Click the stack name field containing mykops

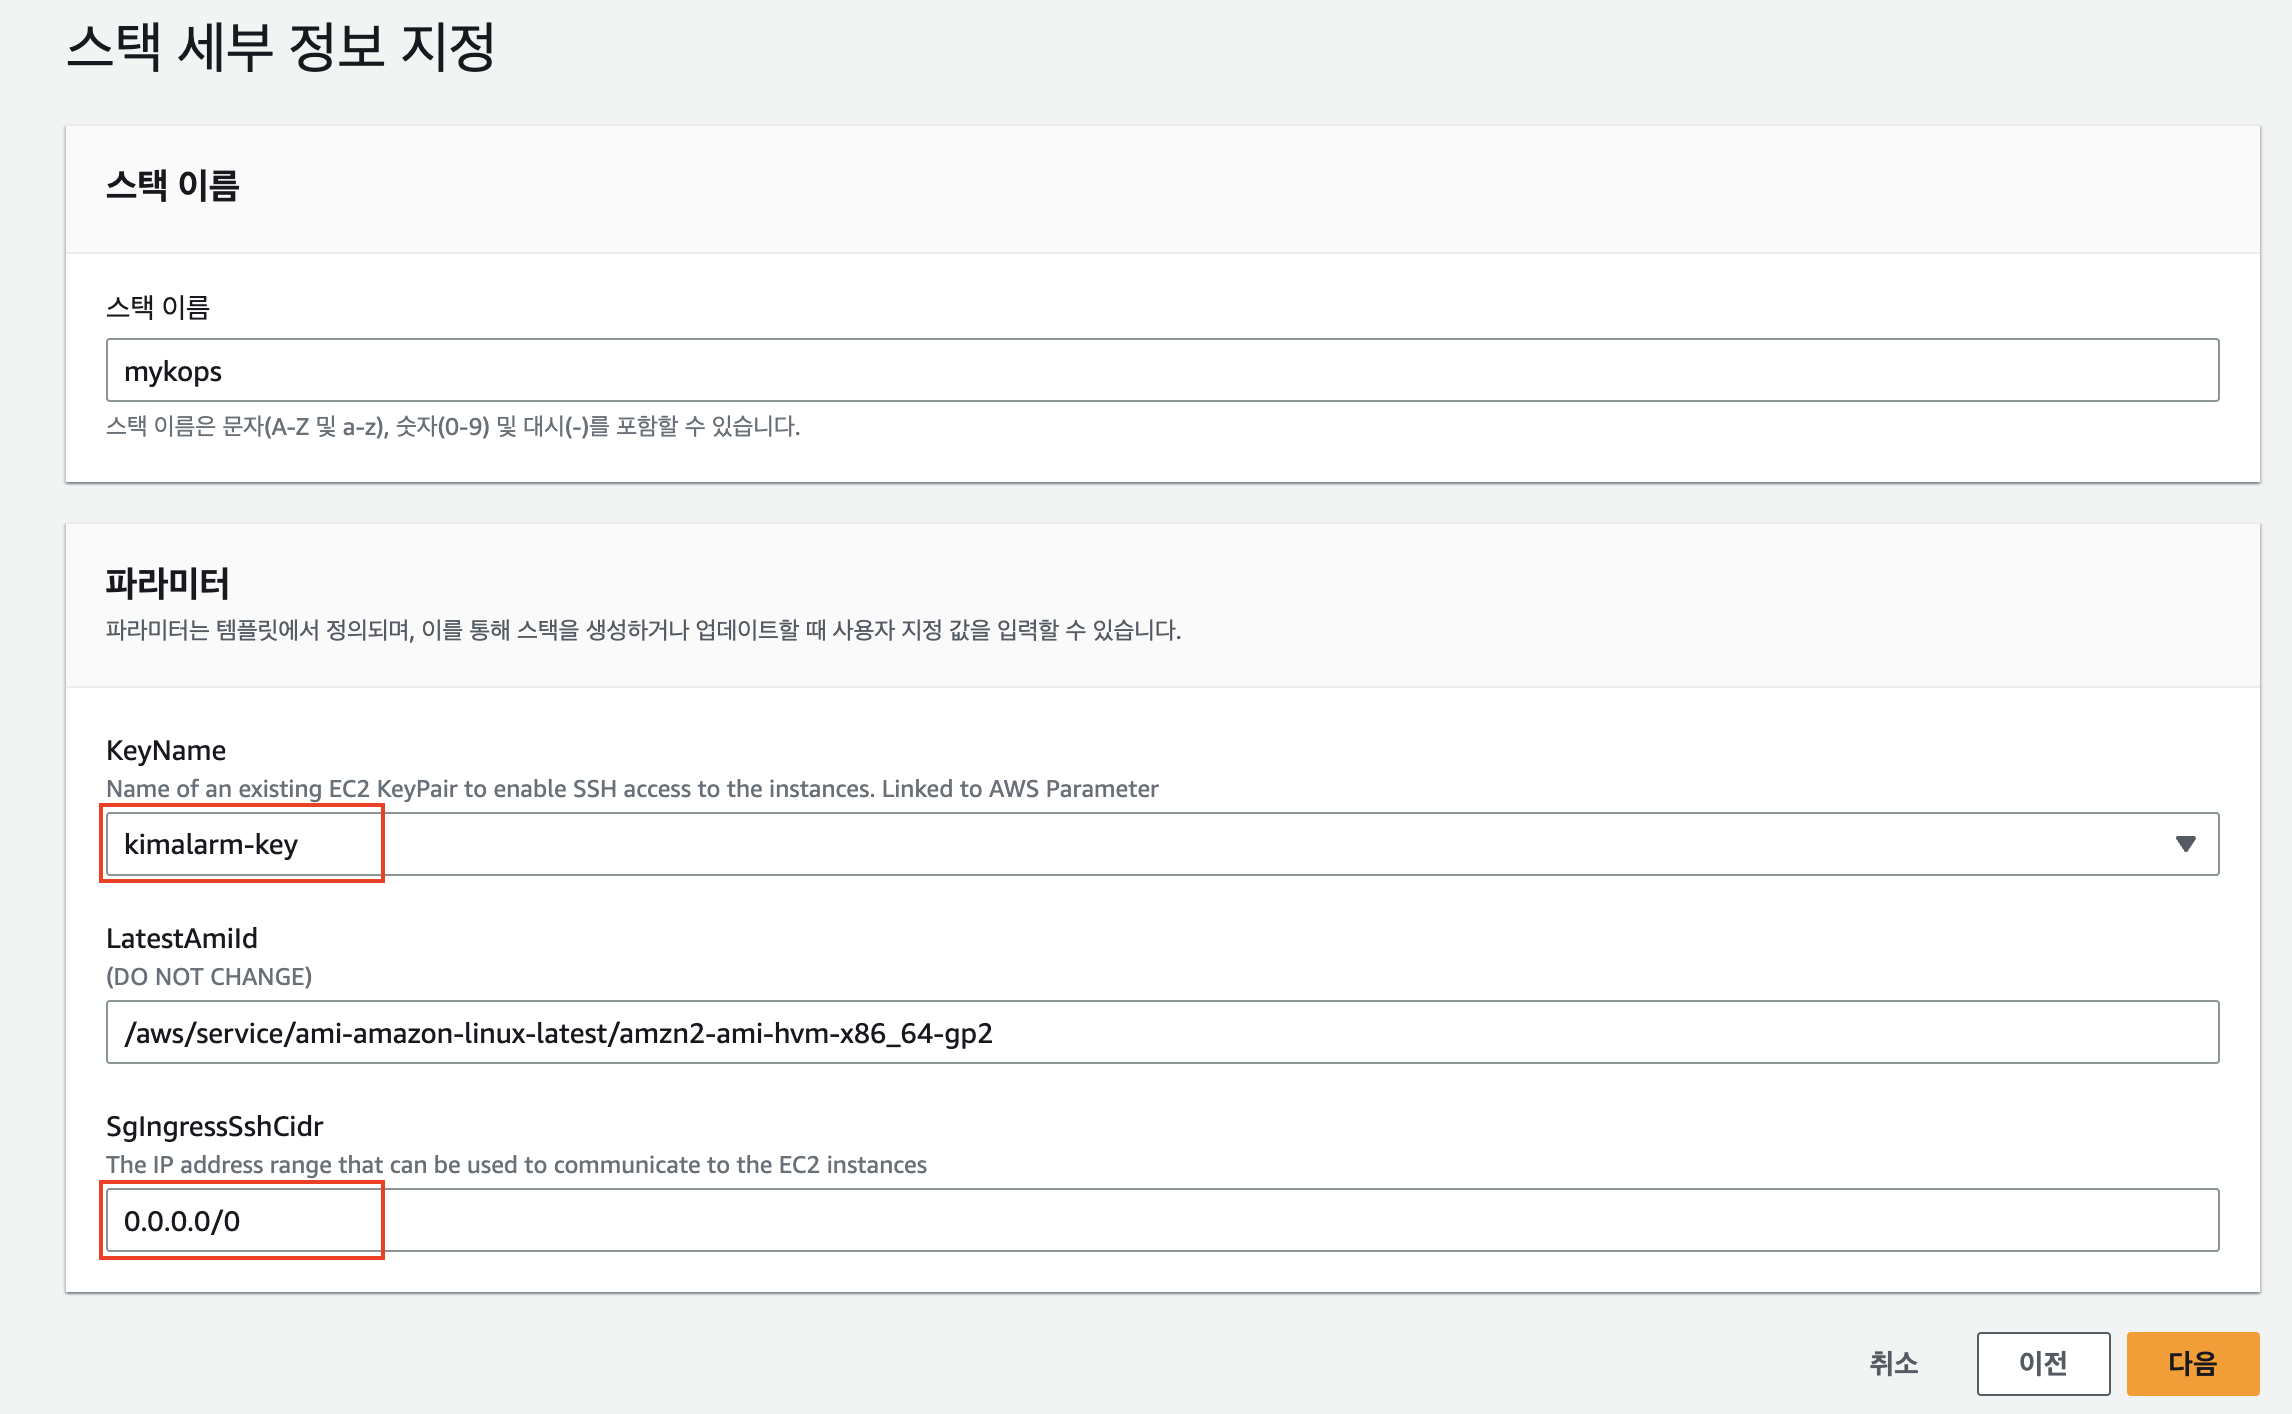[1162, 371]
